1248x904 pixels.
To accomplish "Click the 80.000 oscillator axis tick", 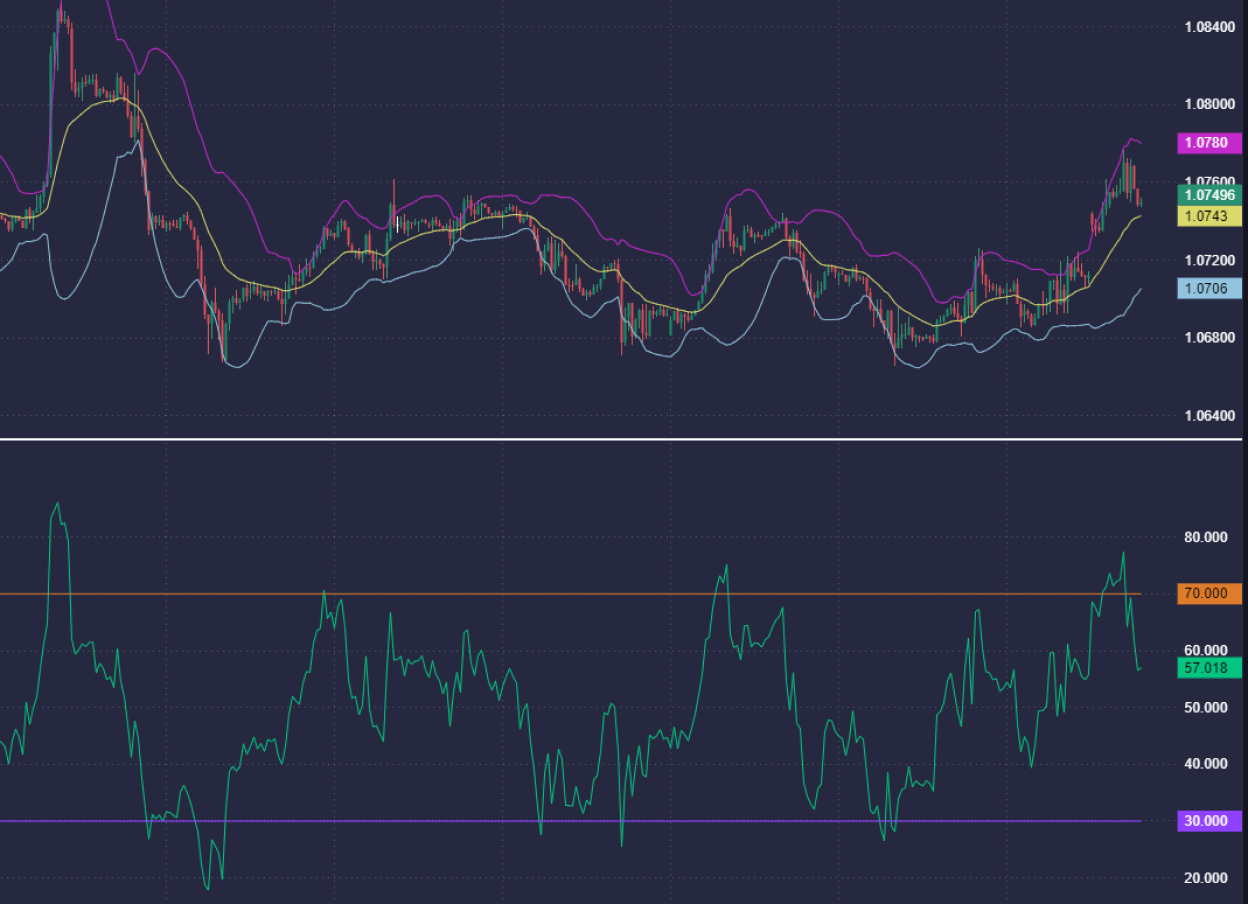I will click(x=1204, y=537).
